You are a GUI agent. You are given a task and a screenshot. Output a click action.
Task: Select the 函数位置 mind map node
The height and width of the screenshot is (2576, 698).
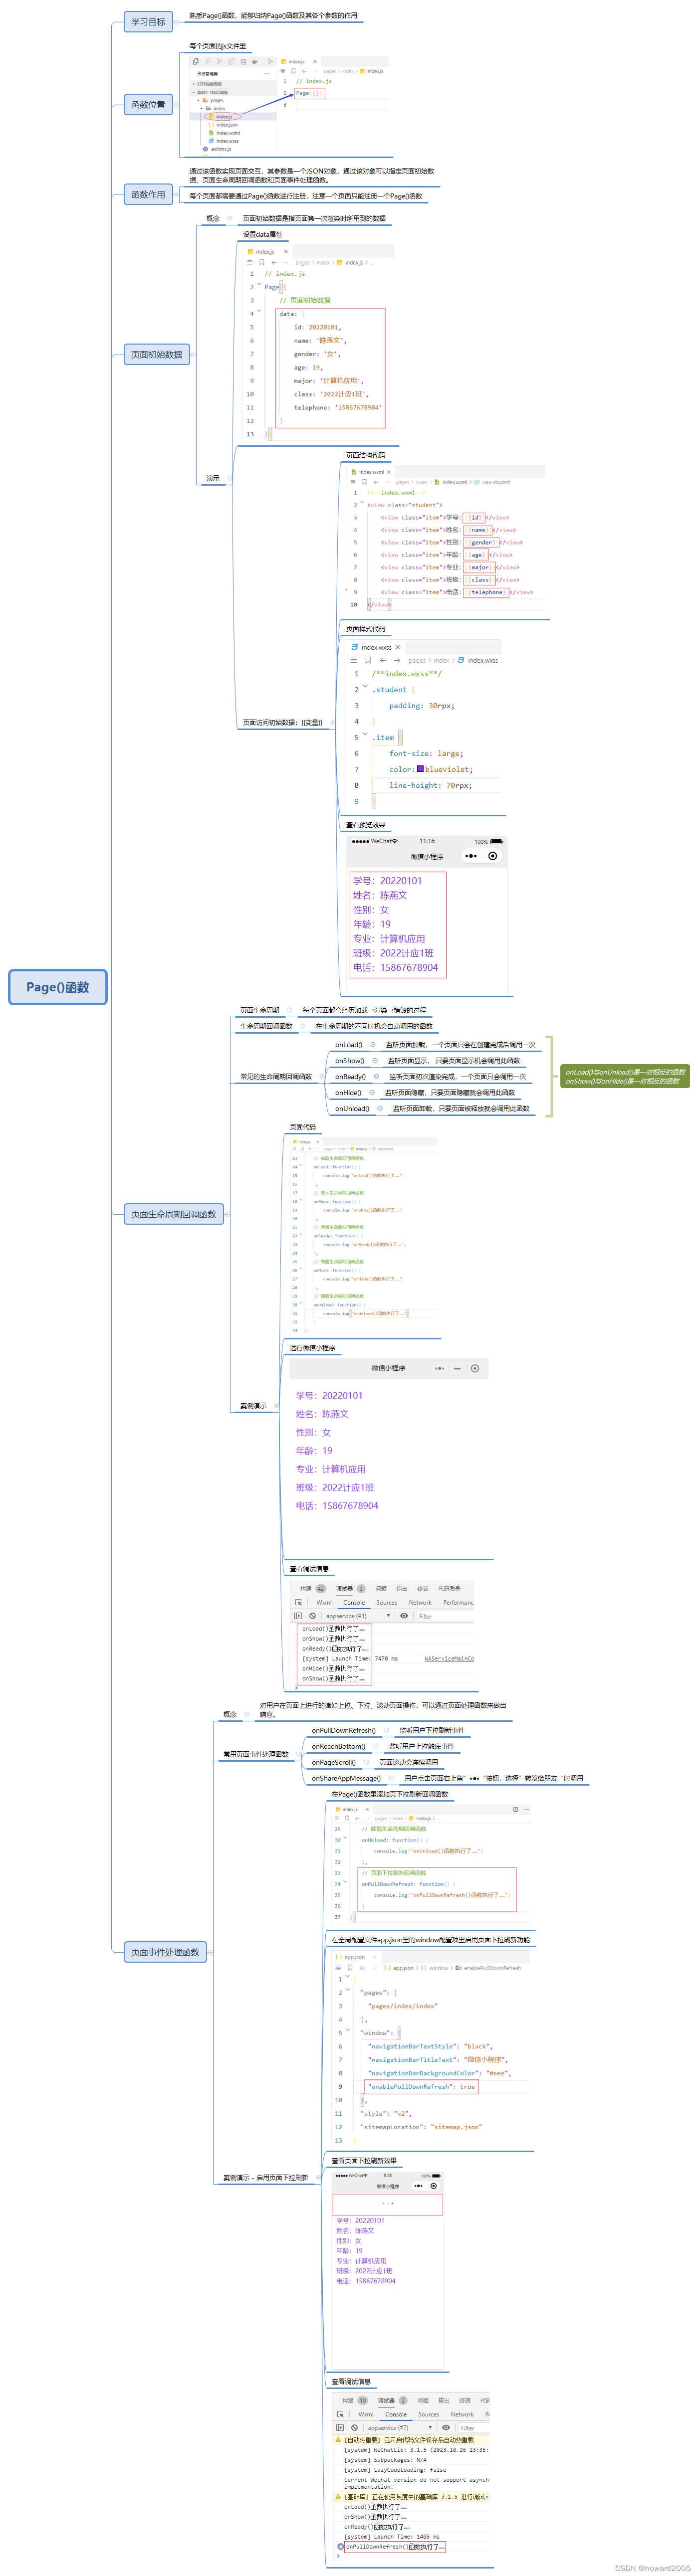(x=148, y=104)
